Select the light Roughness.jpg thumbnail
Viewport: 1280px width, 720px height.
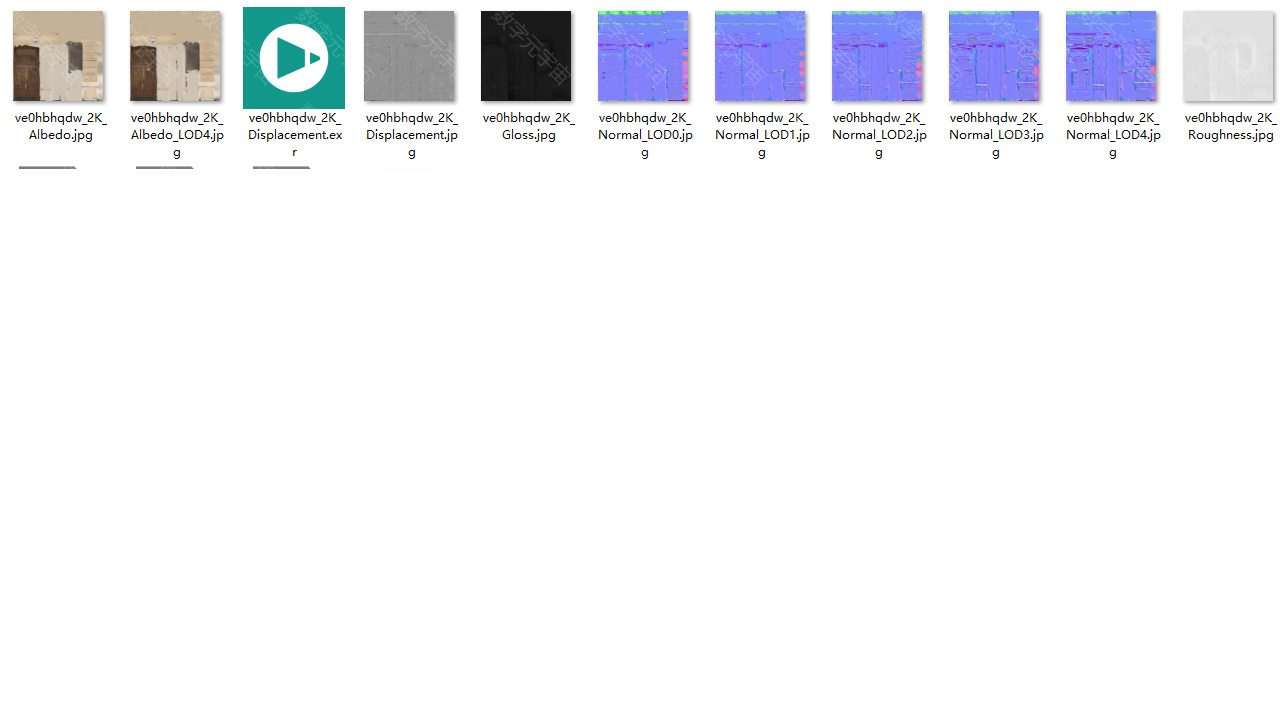click(1228, 56)
